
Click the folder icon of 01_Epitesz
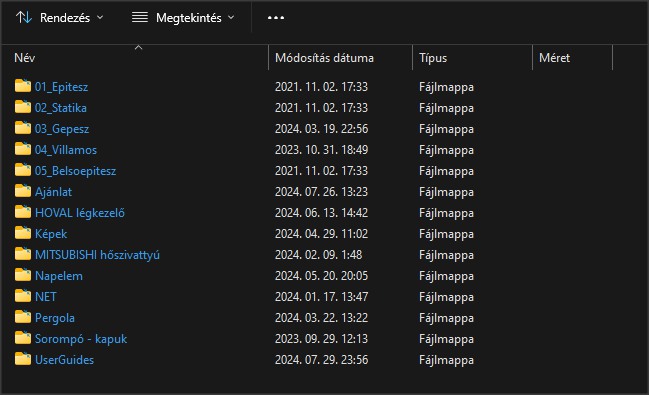coord(23,86)
